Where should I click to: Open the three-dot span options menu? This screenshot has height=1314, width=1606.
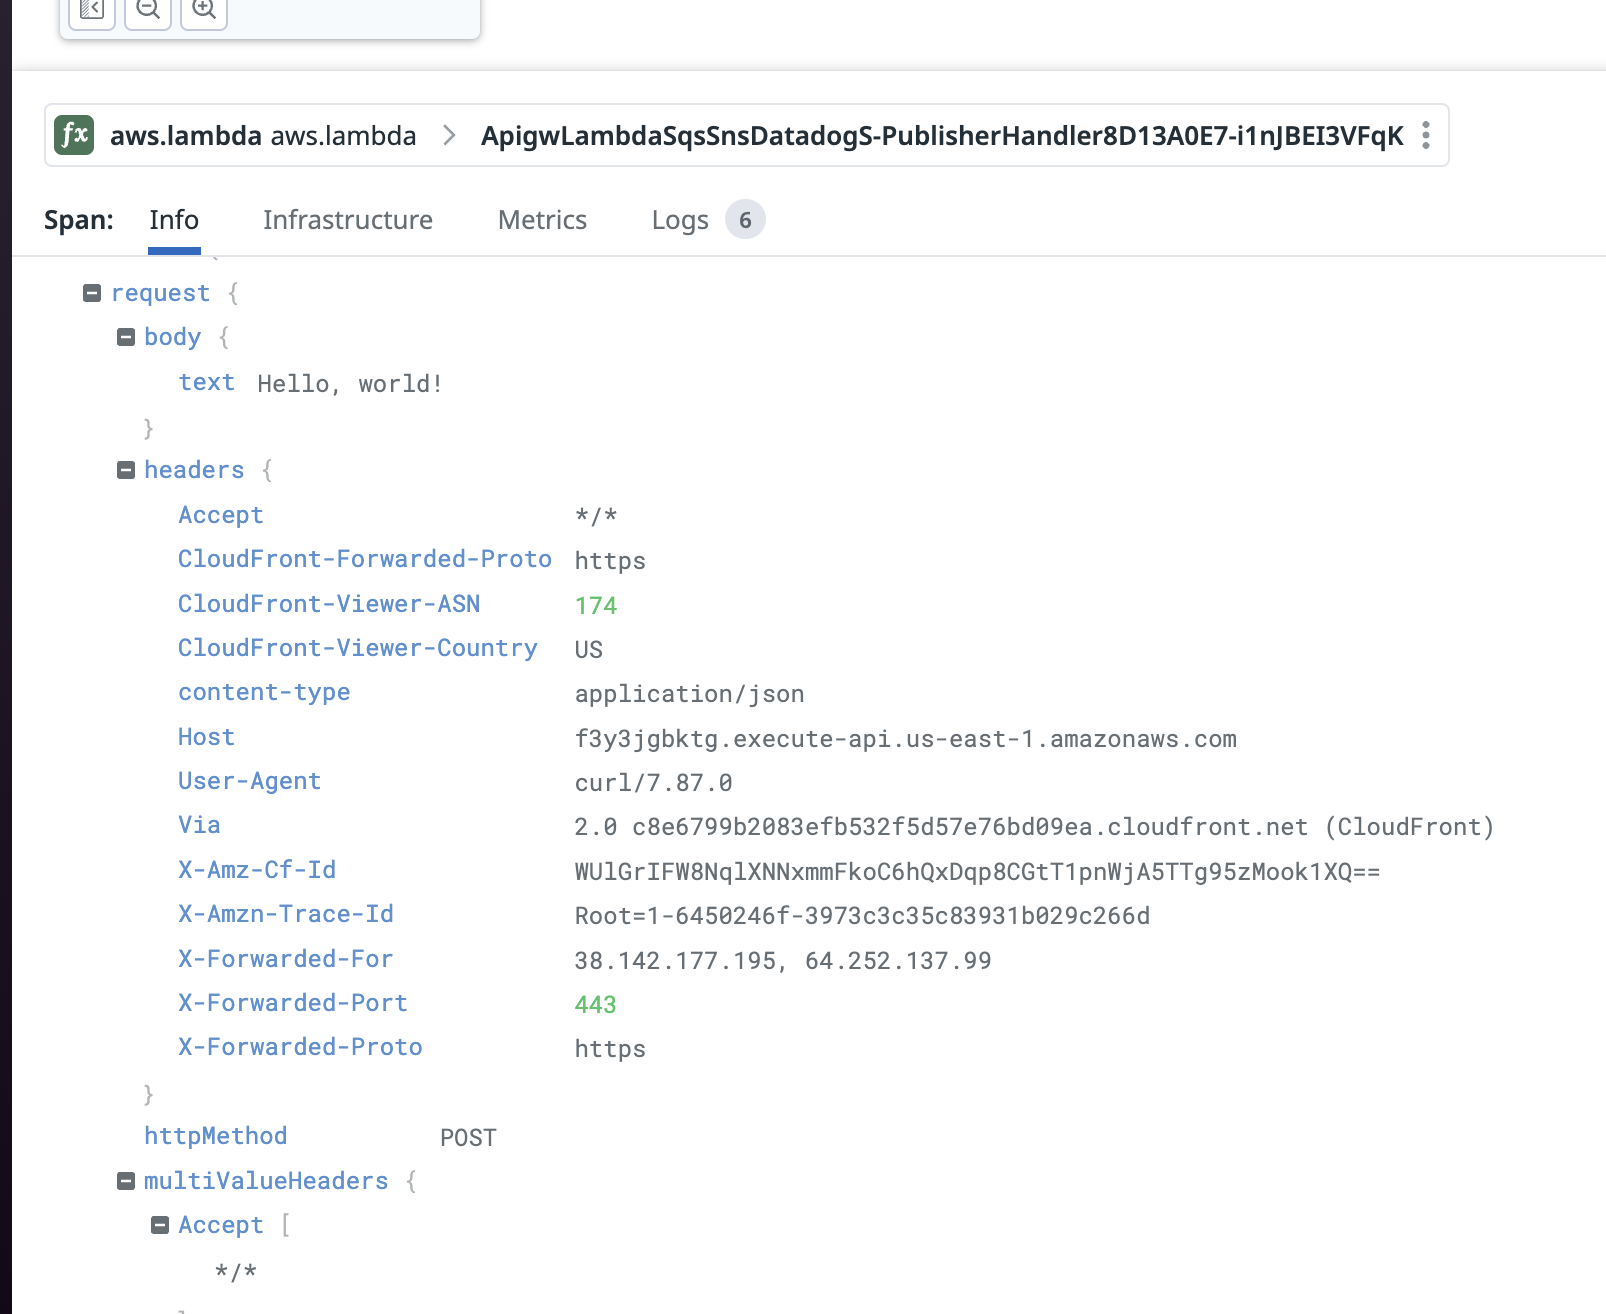[x=1426, y=135]
